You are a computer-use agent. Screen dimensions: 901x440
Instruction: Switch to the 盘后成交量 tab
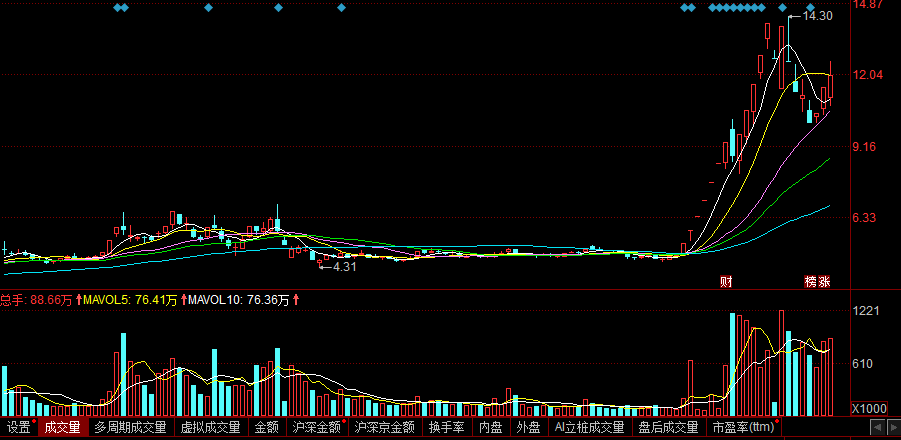pyautogui.click(x=669, y=427)
